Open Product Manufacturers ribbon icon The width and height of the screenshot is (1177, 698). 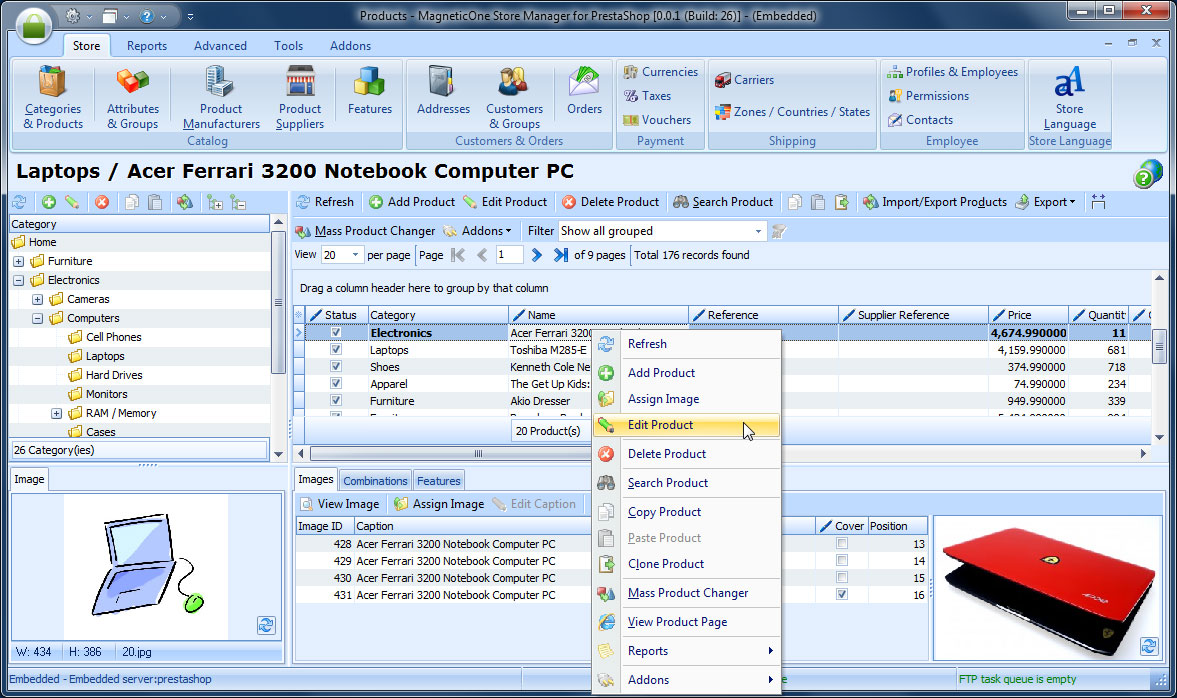click(221, 98)
